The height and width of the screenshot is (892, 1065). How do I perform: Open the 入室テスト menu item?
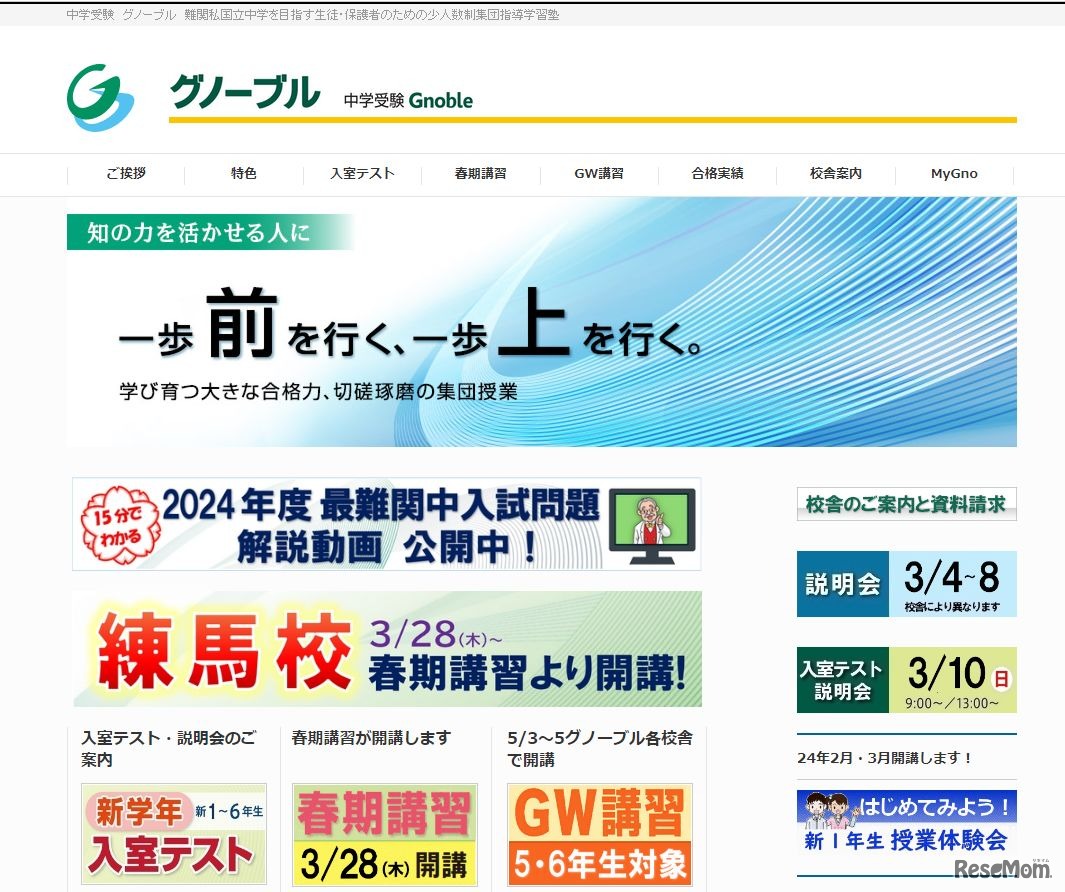coord(362,173)
